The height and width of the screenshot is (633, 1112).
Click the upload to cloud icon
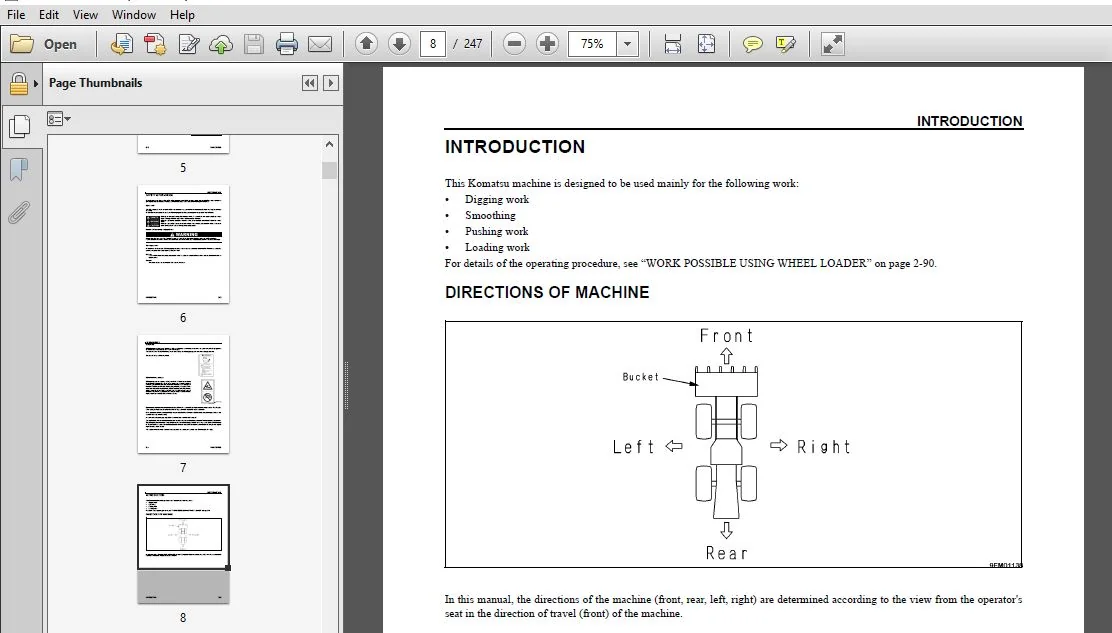tap(221, 44)
